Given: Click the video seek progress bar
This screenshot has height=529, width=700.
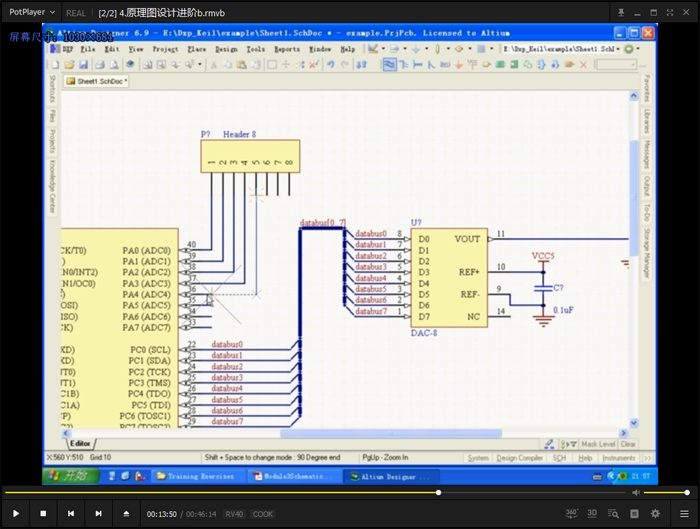Looking at the screenshot, I should click(x=300, y=492).
